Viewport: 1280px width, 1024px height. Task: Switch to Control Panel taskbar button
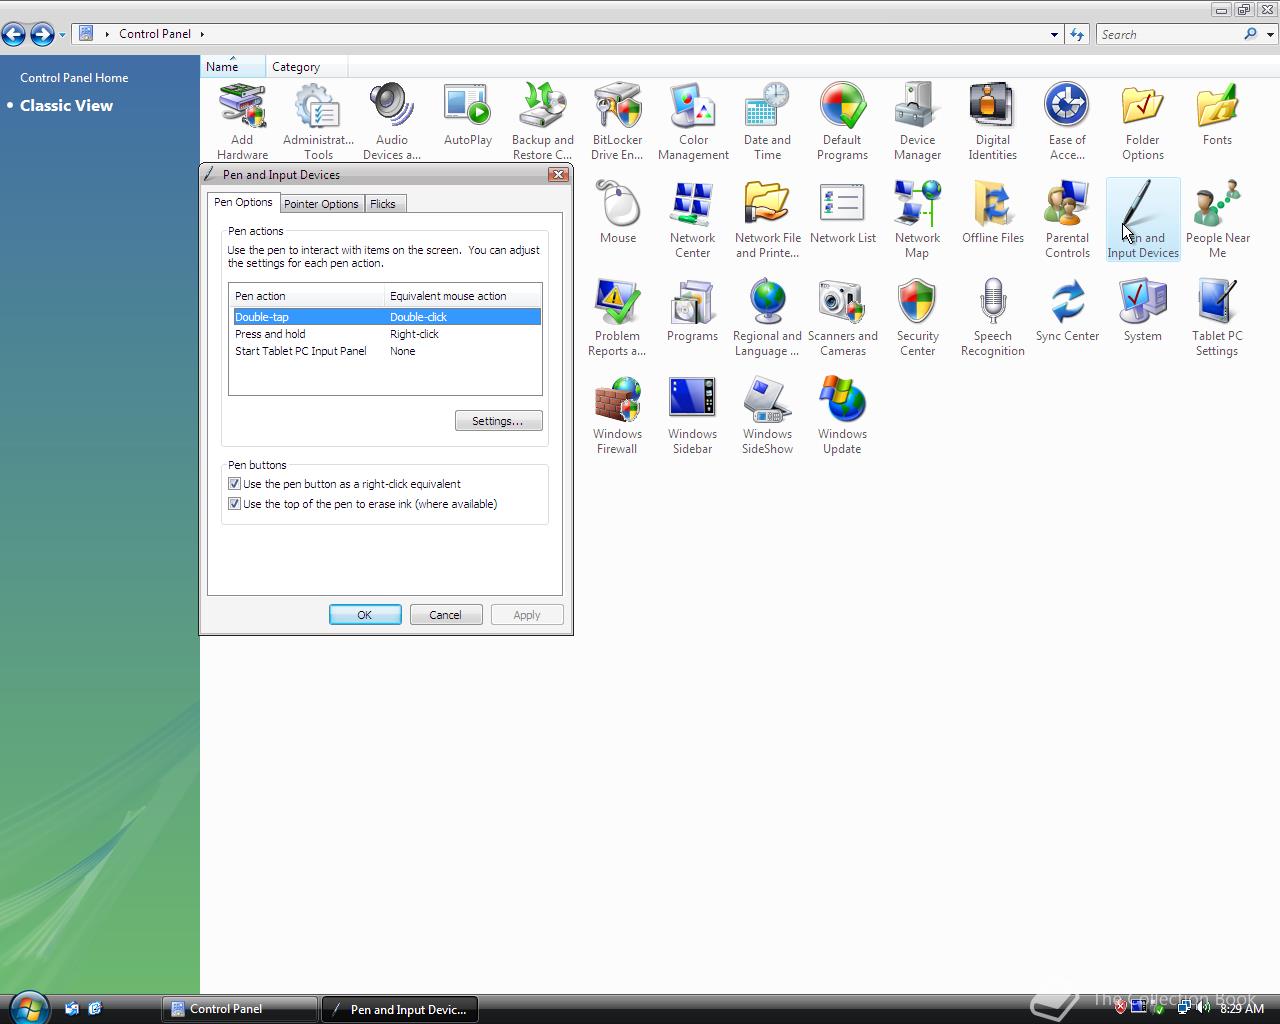240,1009
